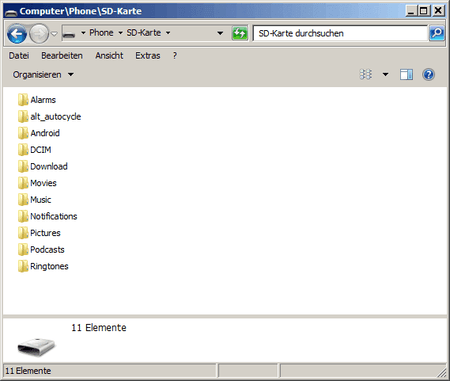Change view using the view mode icon
The width and height of the screenshot is (450, 381).
[366, 74]
